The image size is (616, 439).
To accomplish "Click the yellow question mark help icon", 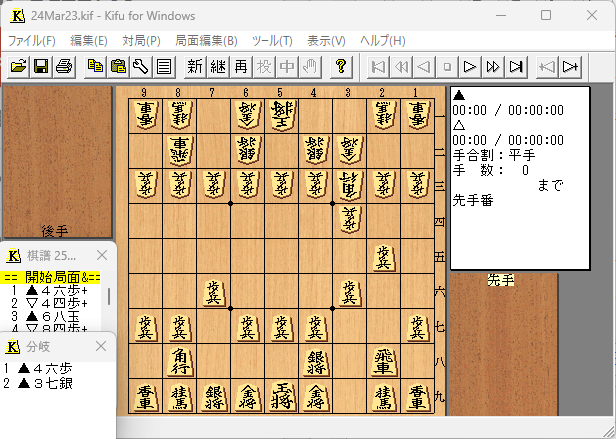I will point(341,66).
